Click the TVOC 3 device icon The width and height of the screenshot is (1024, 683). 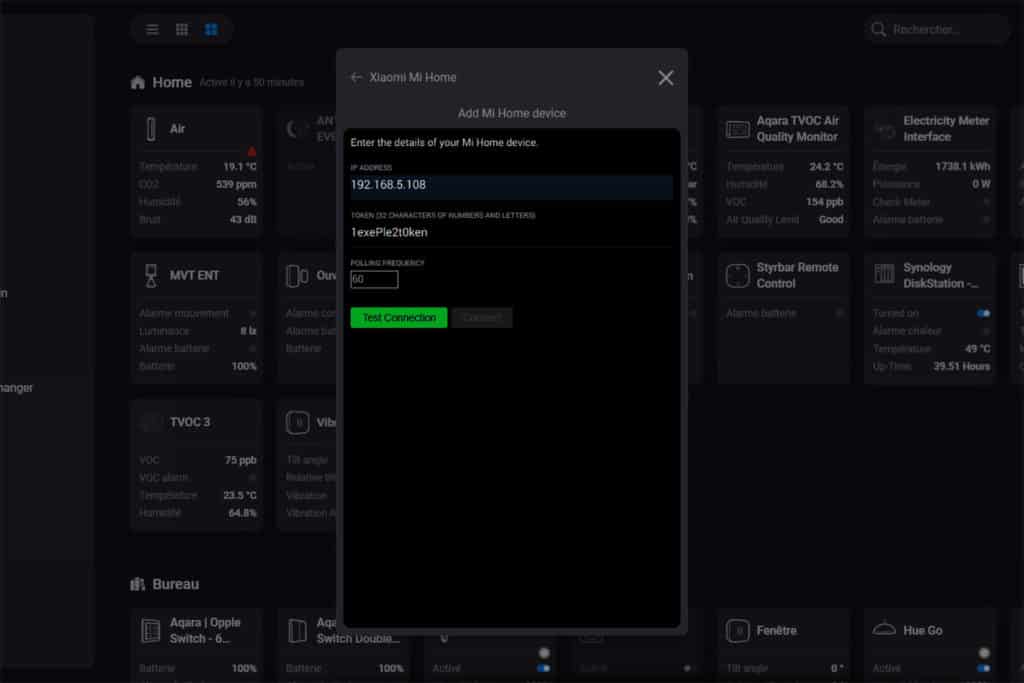[x=151, y=422]
